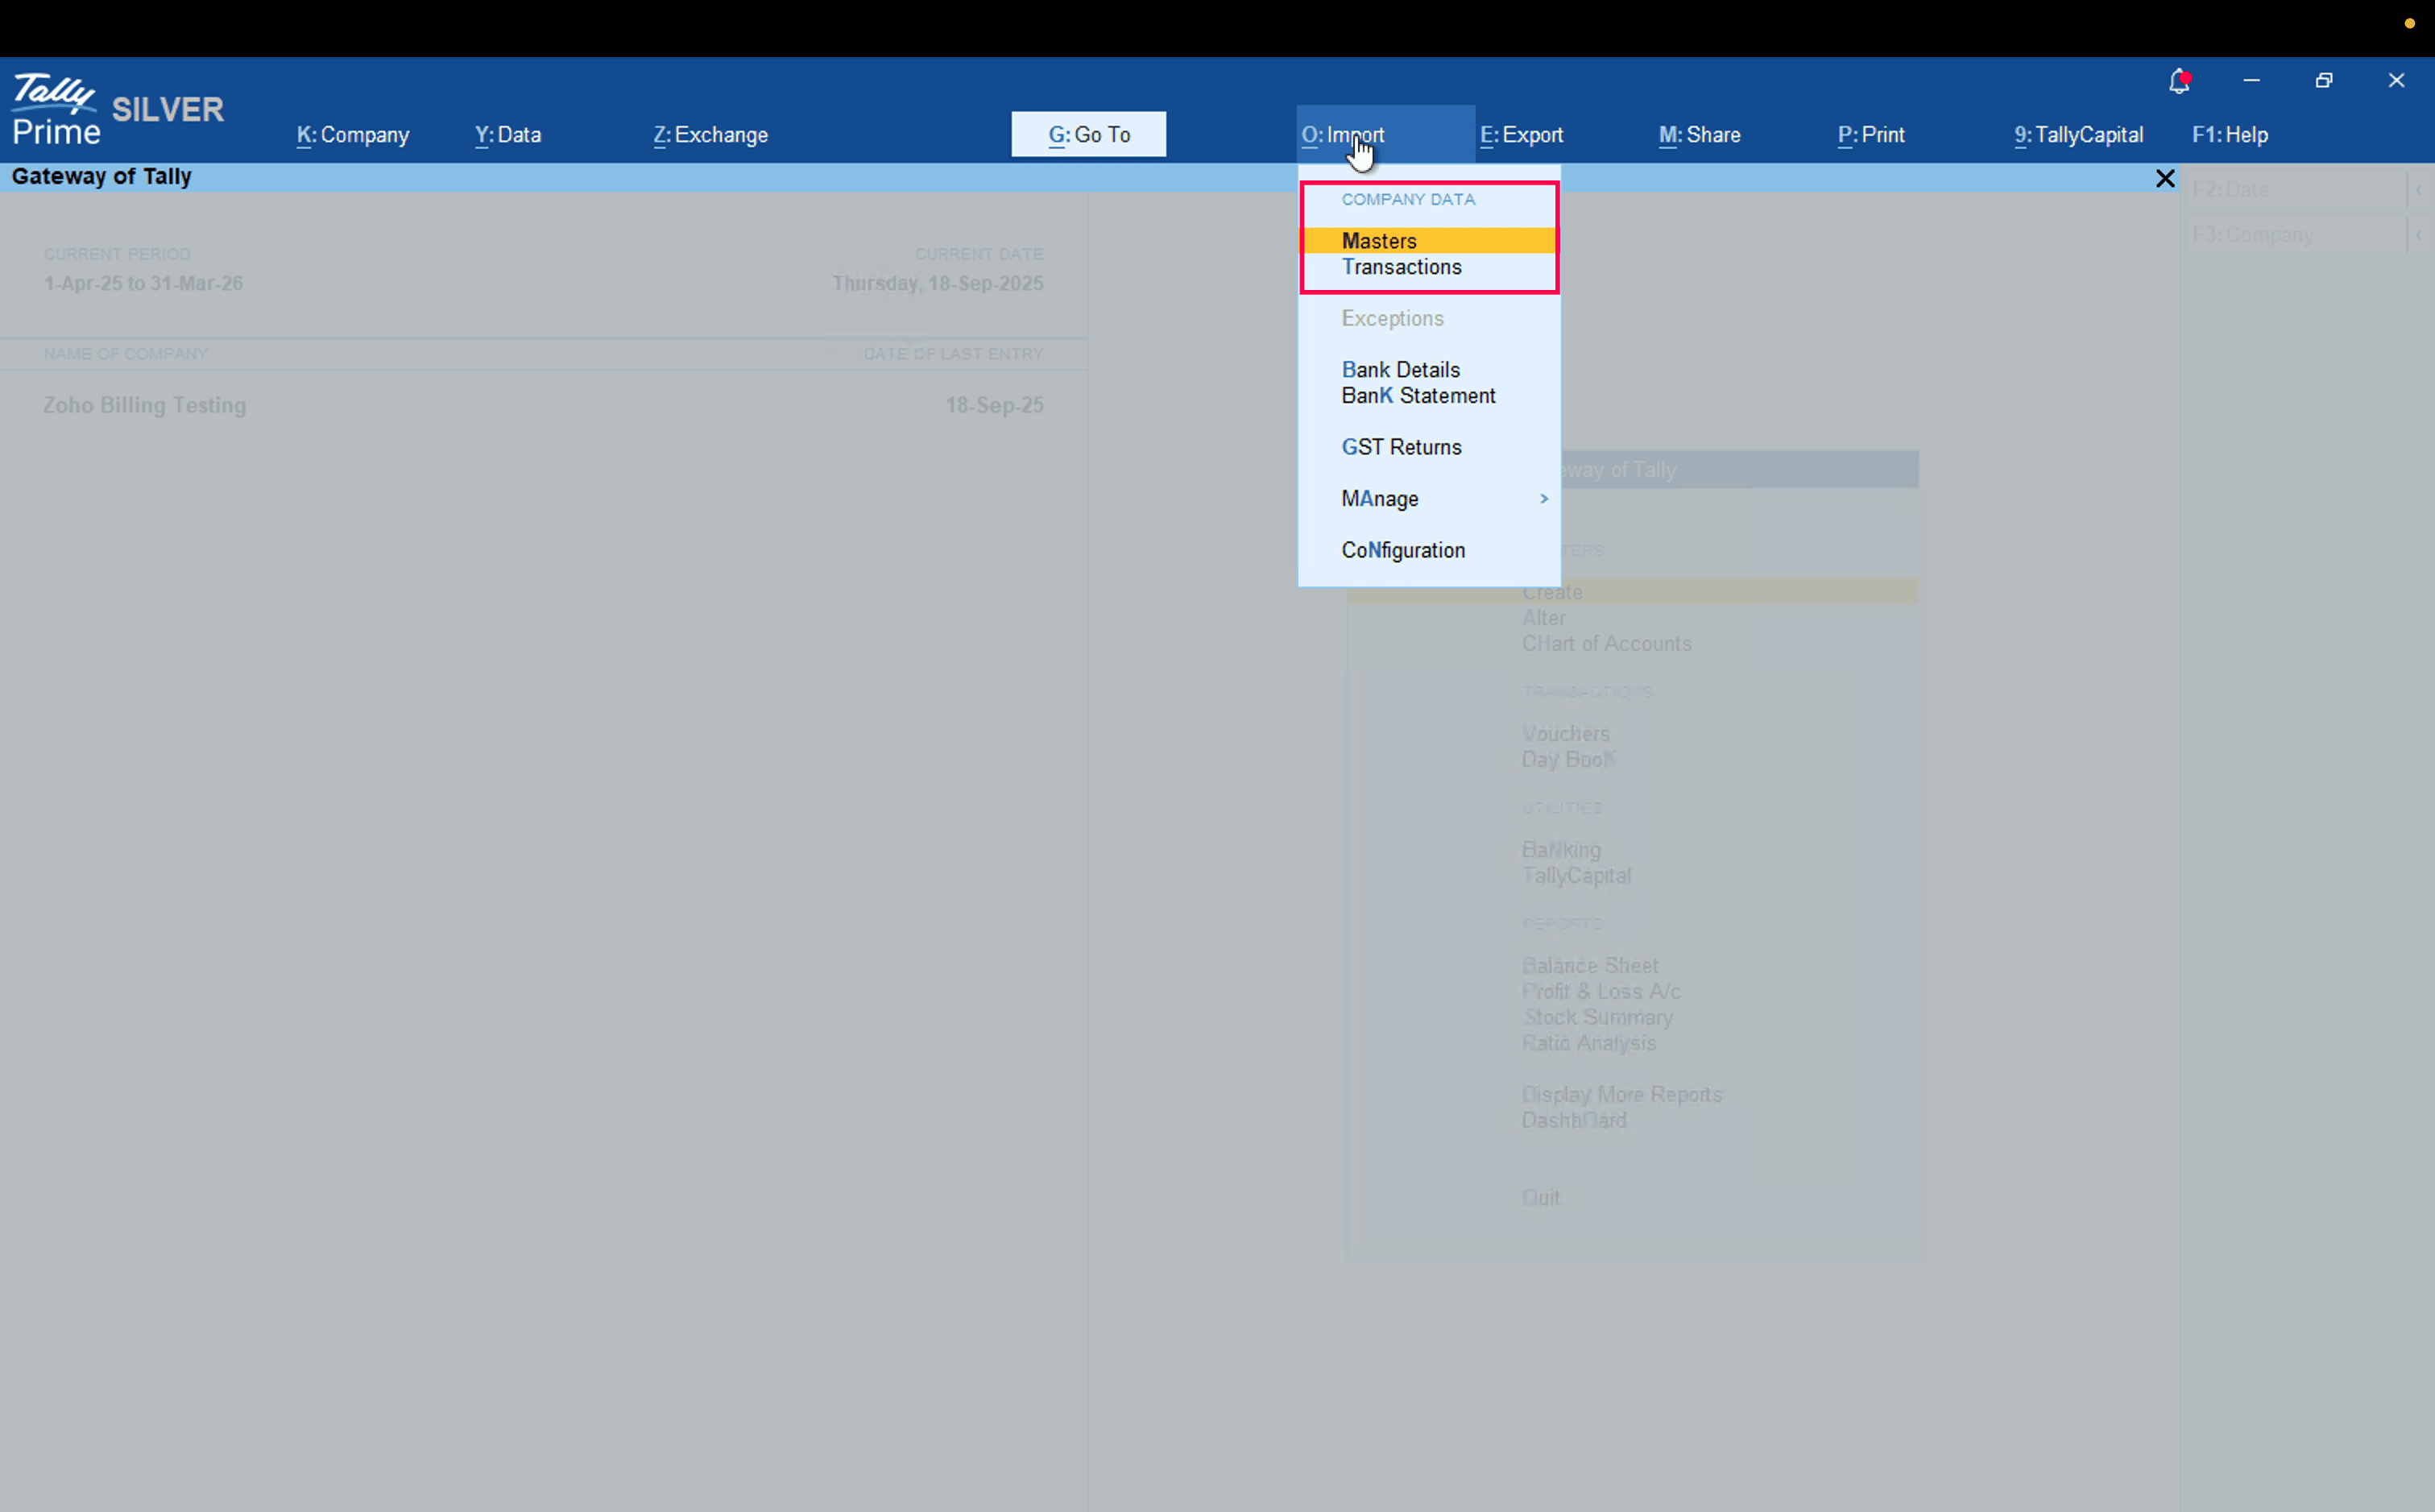Screen dimensions: 2435x1512
Task: Open GST Returns import option
Action: pos(1401,447)
